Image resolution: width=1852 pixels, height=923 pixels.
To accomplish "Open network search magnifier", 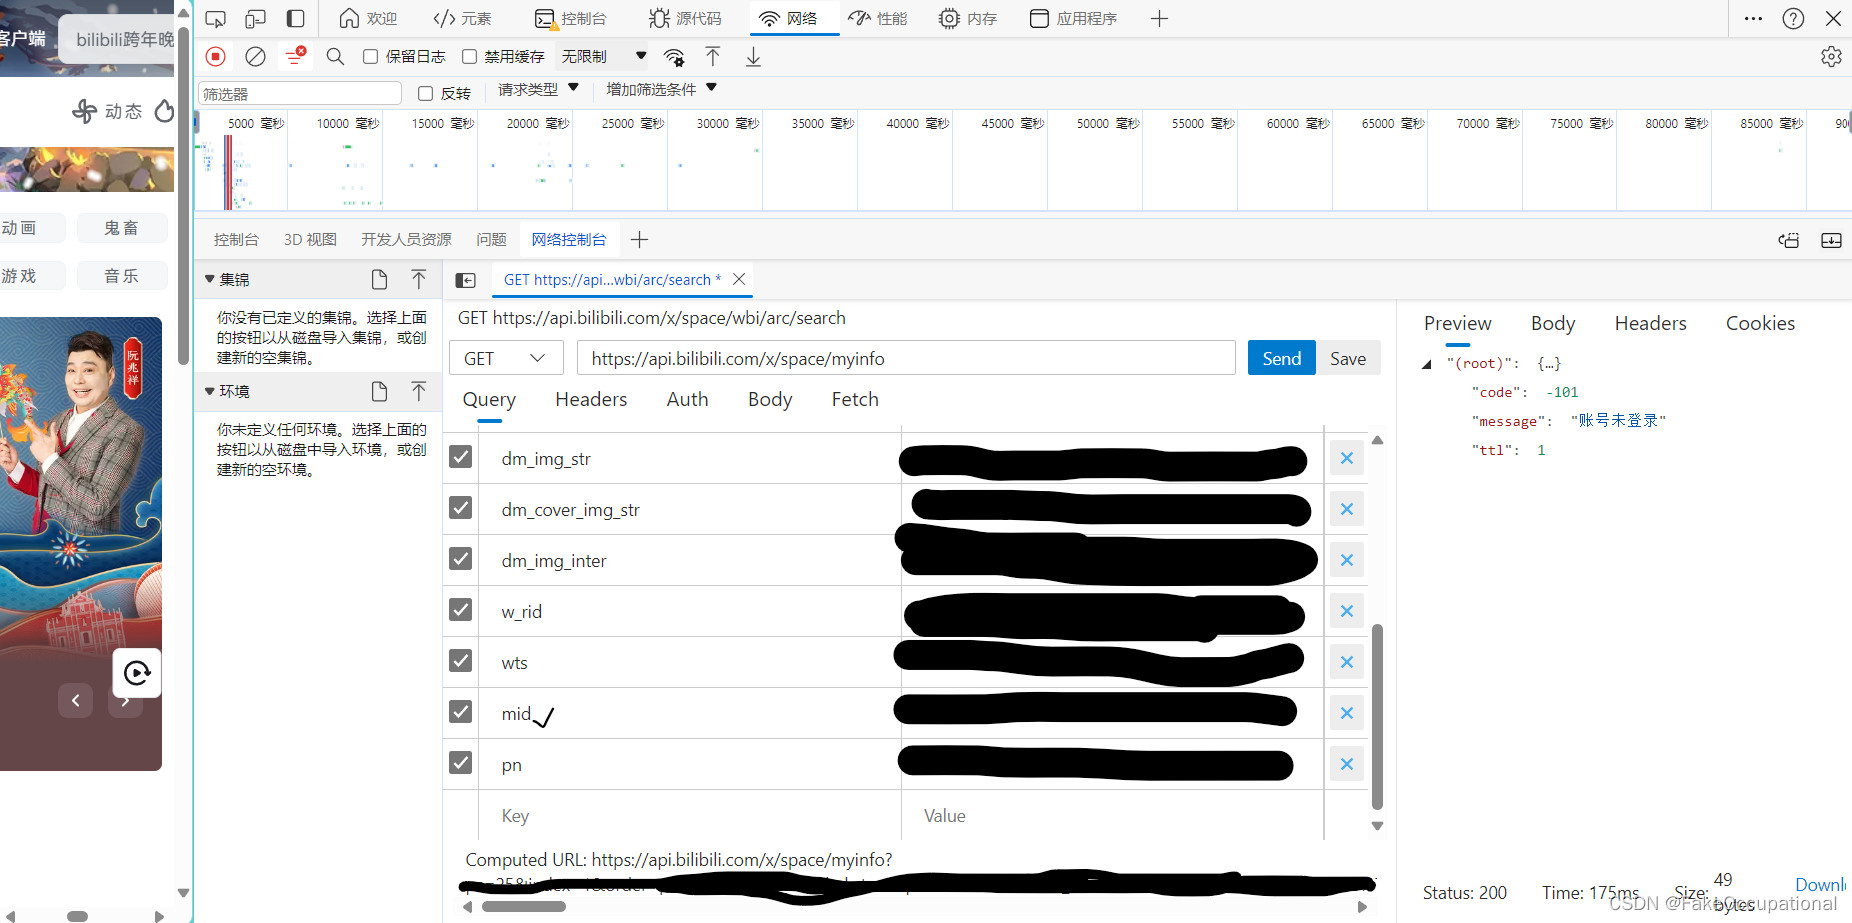I will [x=335, y=57].
